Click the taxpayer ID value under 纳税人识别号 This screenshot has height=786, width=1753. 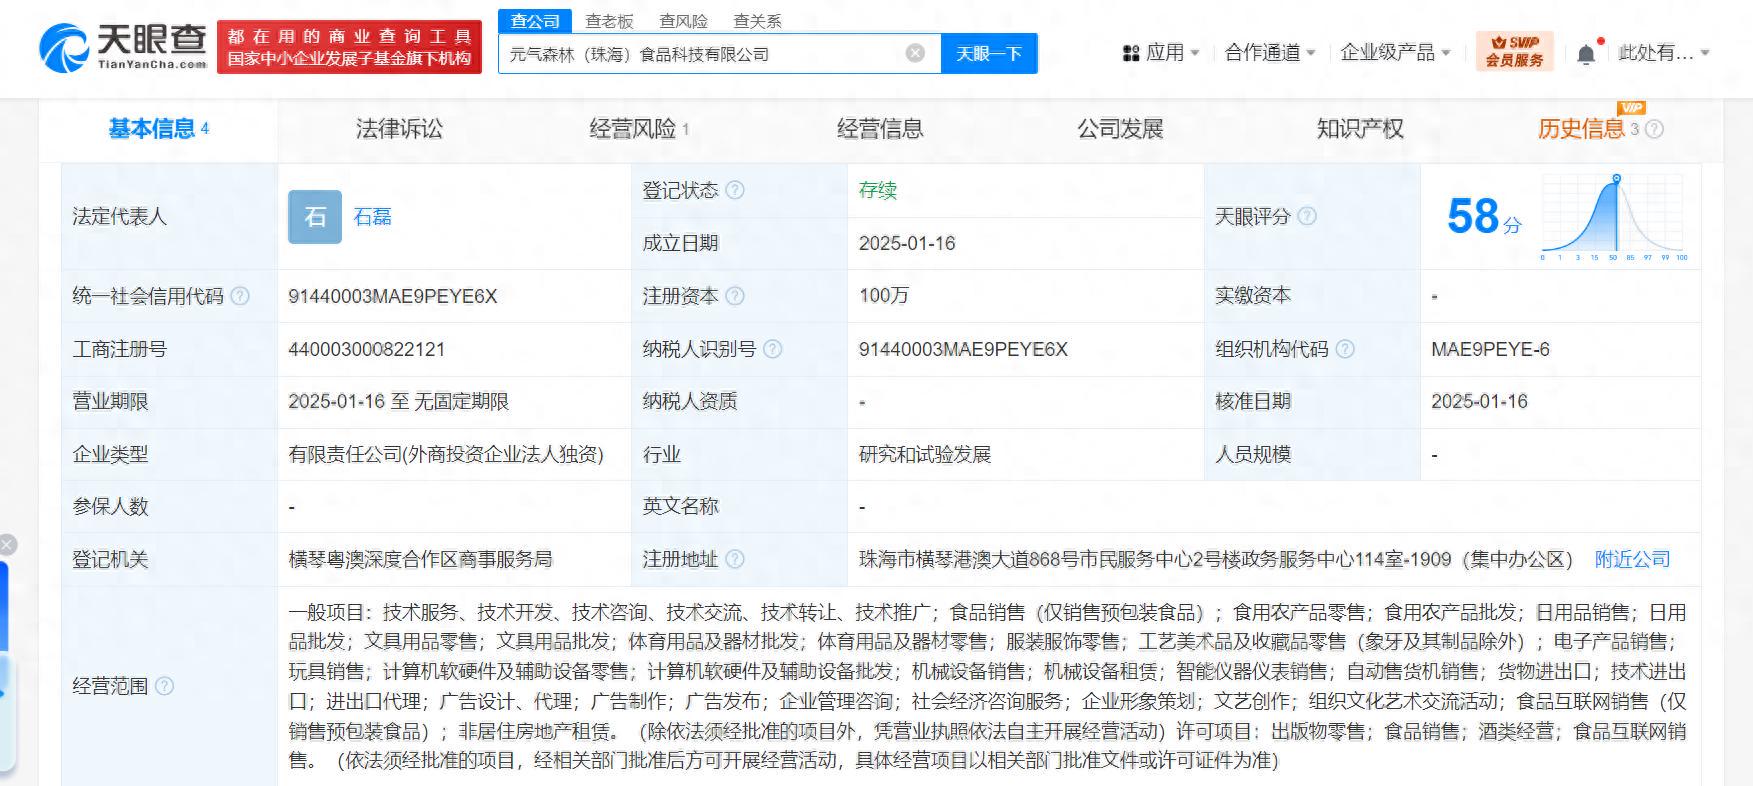point(962,349)
